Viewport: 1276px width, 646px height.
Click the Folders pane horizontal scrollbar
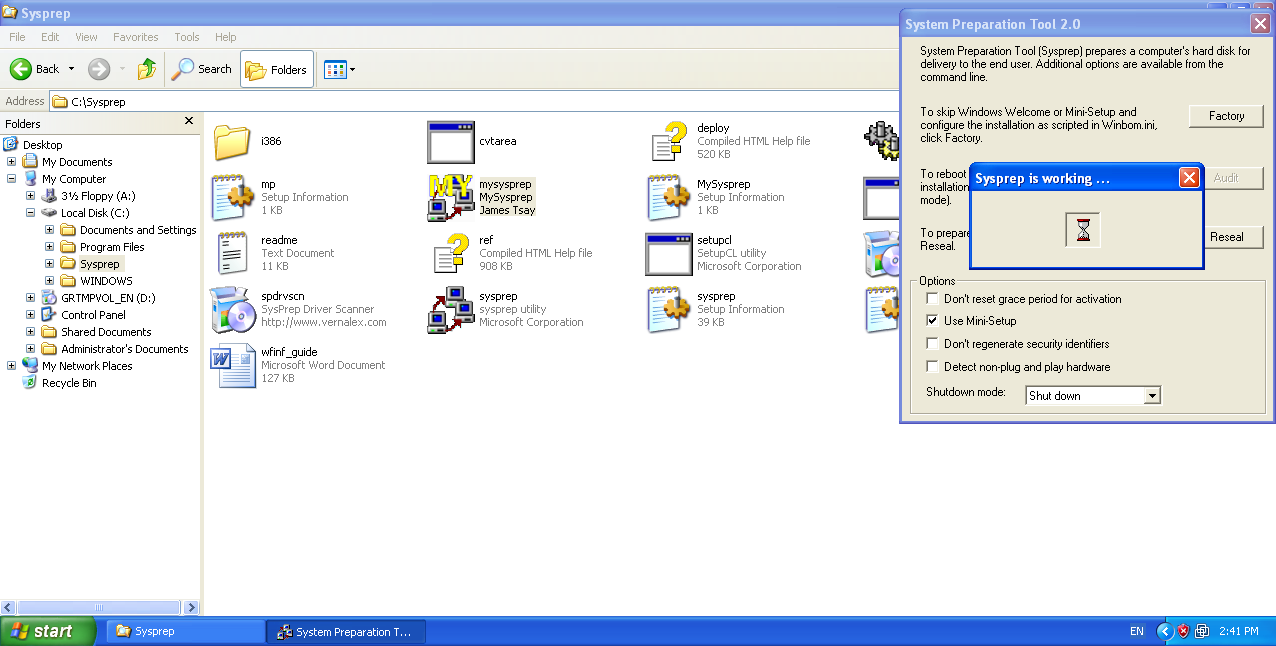(100, 608)
